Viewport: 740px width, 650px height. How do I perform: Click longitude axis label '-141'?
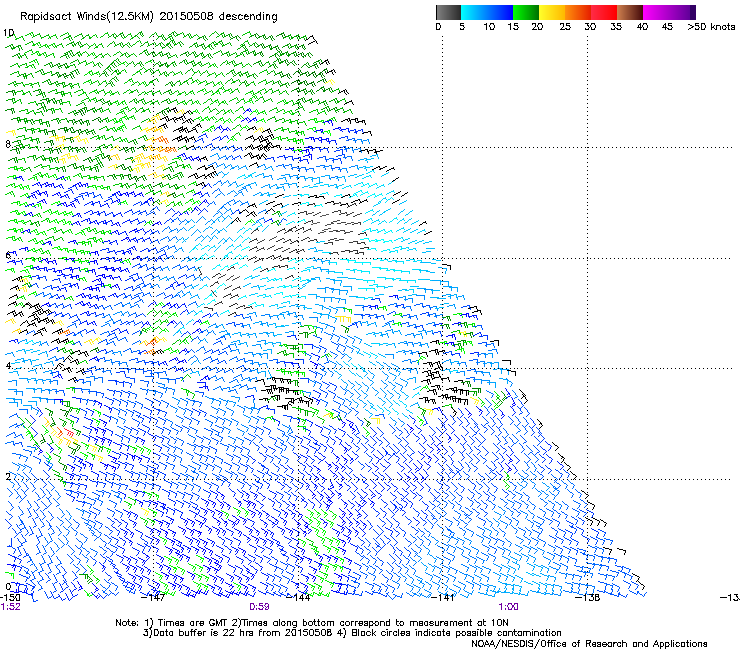point(443,597)
